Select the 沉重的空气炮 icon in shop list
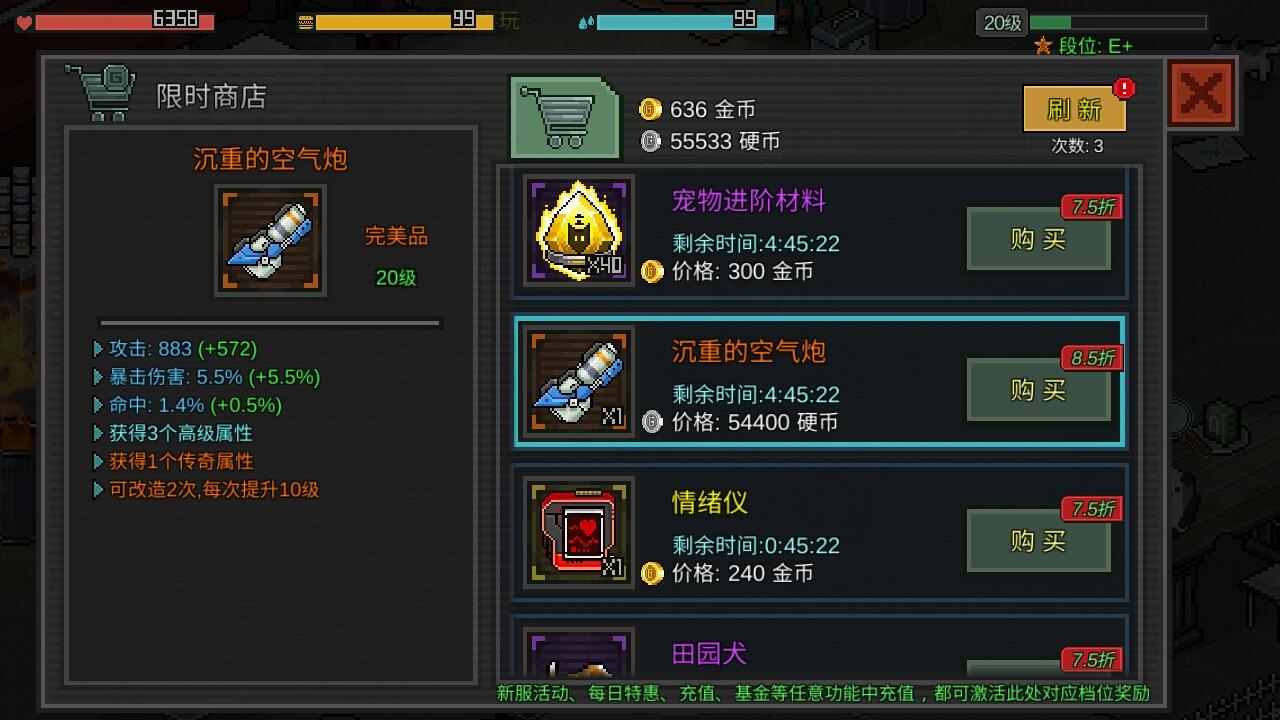The image size is (1280, 720). coord(579,382)
